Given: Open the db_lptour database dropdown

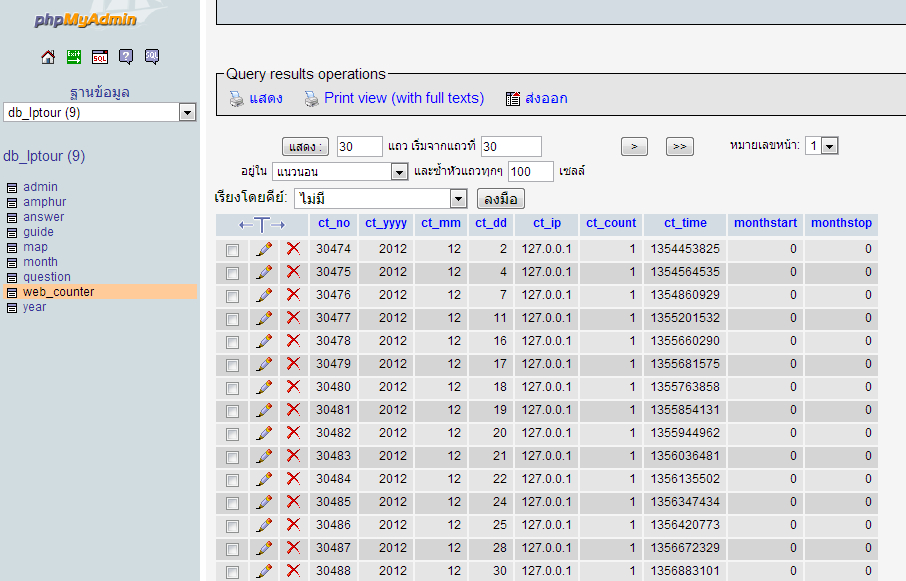Looking at the screenshot, I should click(100, 112).
